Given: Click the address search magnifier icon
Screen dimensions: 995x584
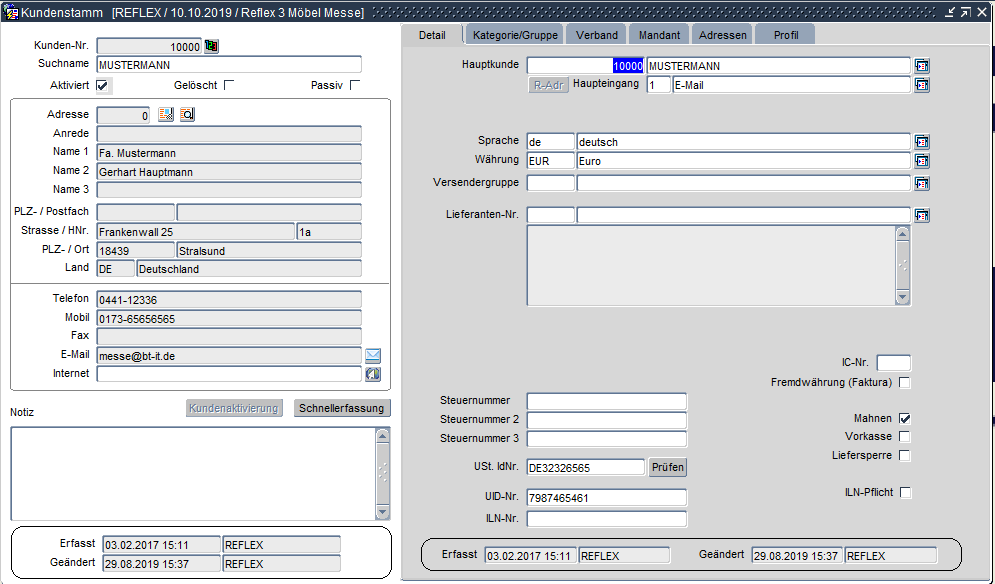Looking at the screenshot, I should click(x=187, y=115).
